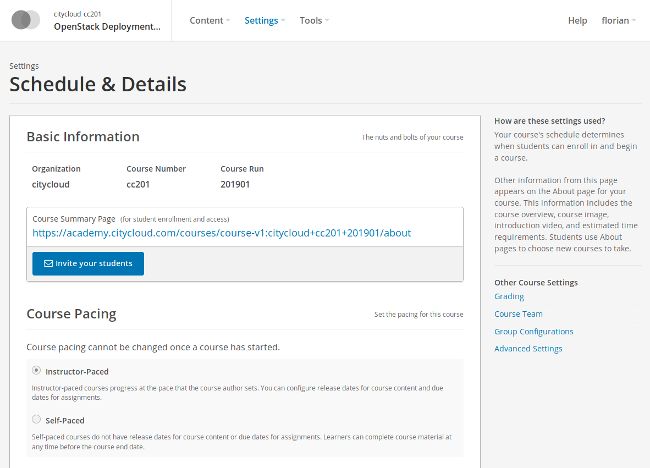650x468 pixels.
Task: Expand the florian user menu
Action: point(618,20)
